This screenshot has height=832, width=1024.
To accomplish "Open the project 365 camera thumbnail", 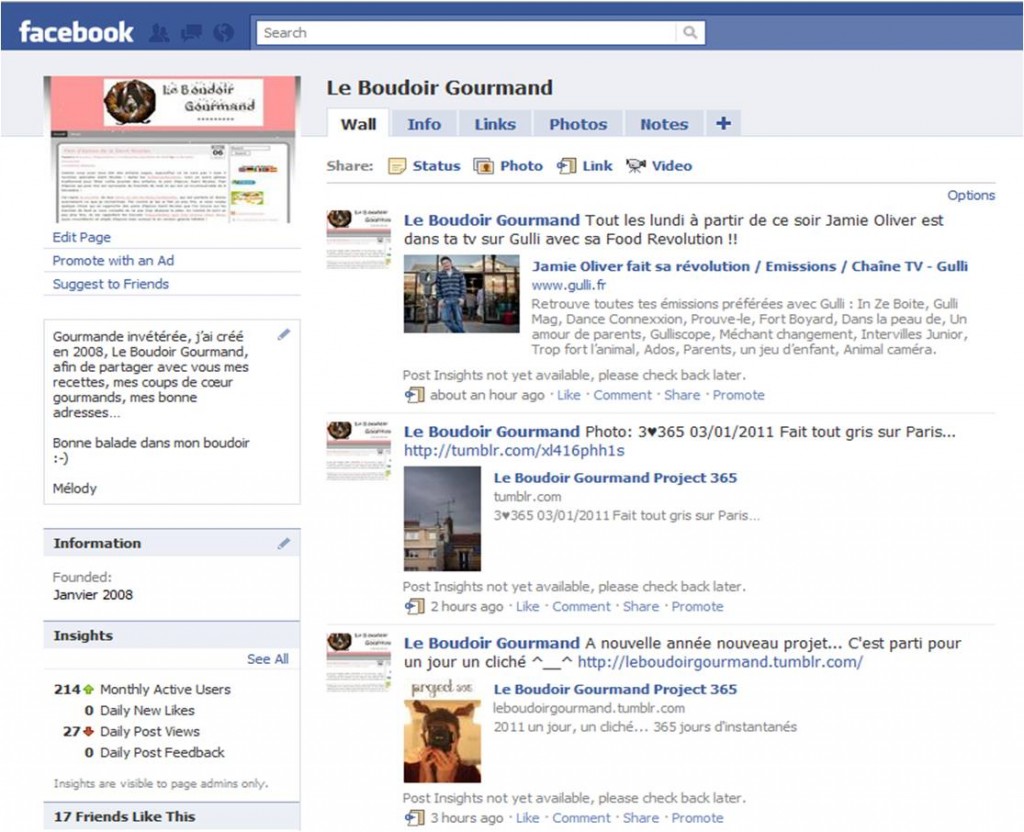I will pos(442,731).
